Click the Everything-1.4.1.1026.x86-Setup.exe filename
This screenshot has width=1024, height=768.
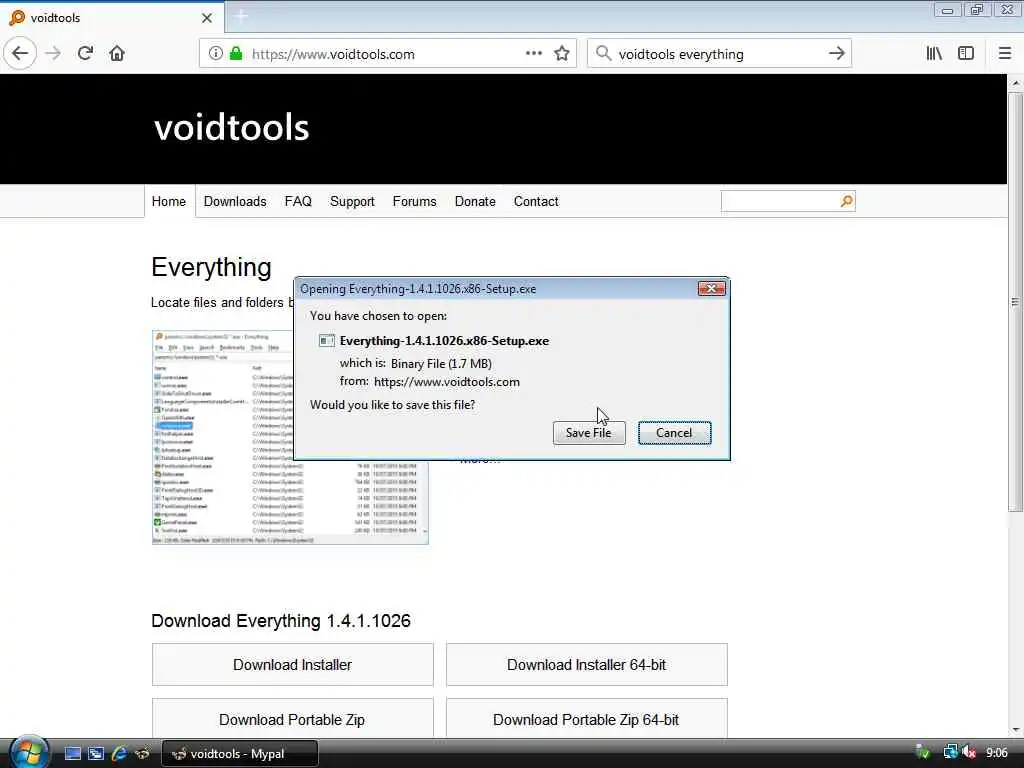click(x=444, y=341)
